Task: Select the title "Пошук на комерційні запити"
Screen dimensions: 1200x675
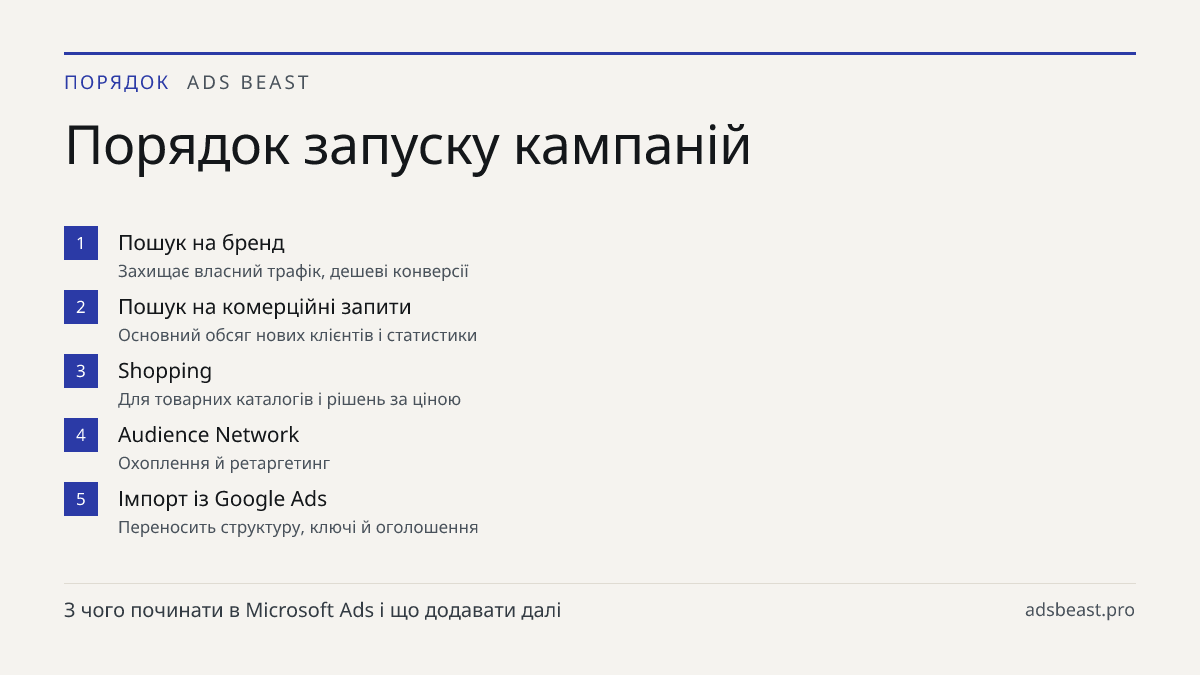Action: click(x=265, y=307)
